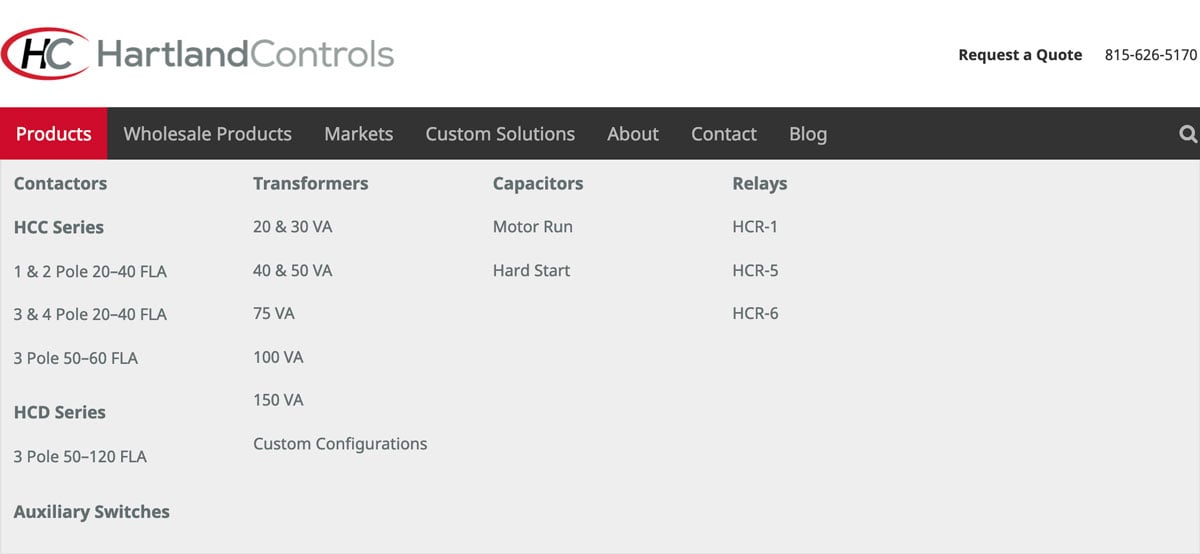
Task: Visit the Blog section
Action: tap(808, 134)
